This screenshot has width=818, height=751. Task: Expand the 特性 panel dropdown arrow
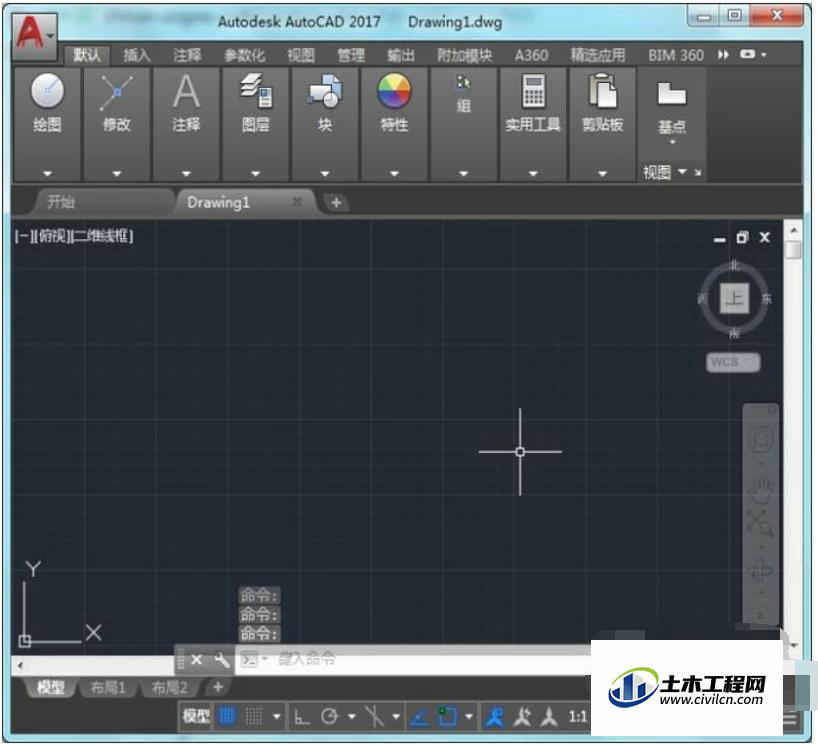tap(394, 173)
